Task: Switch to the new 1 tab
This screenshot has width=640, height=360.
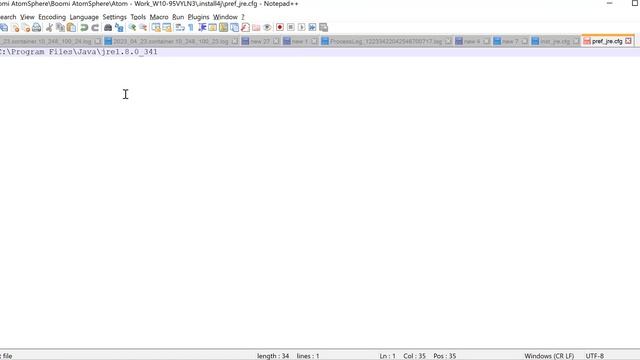Action: click(300, 41)
